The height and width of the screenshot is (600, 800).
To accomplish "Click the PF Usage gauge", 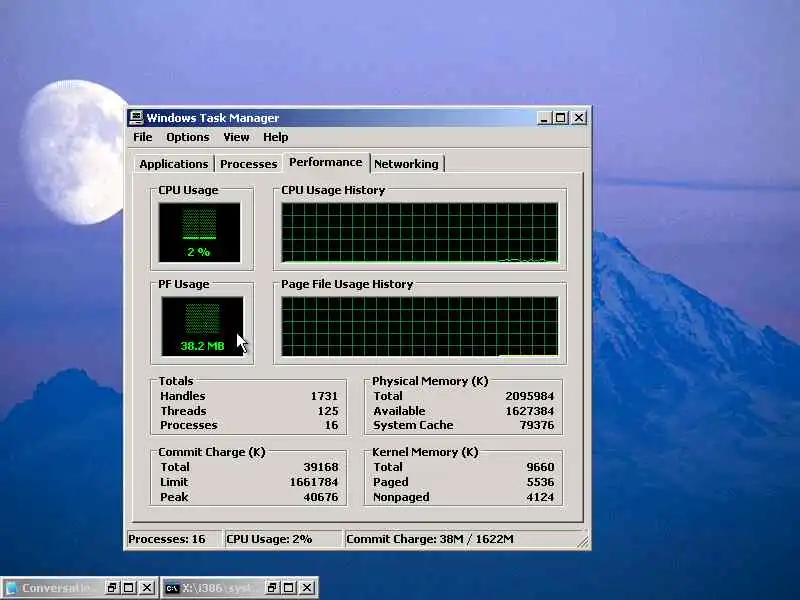I will (202, 327).
